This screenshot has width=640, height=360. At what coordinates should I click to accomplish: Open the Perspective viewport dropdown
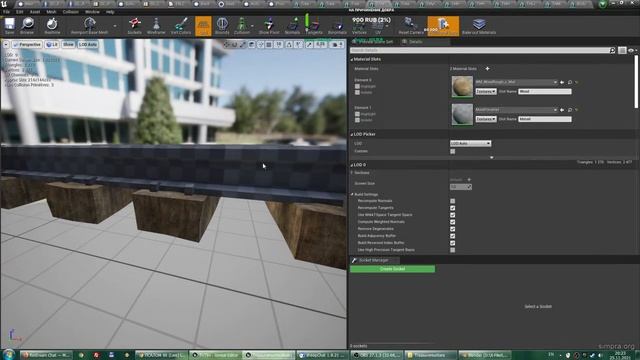pyautogui.click(x=27, y=44)
